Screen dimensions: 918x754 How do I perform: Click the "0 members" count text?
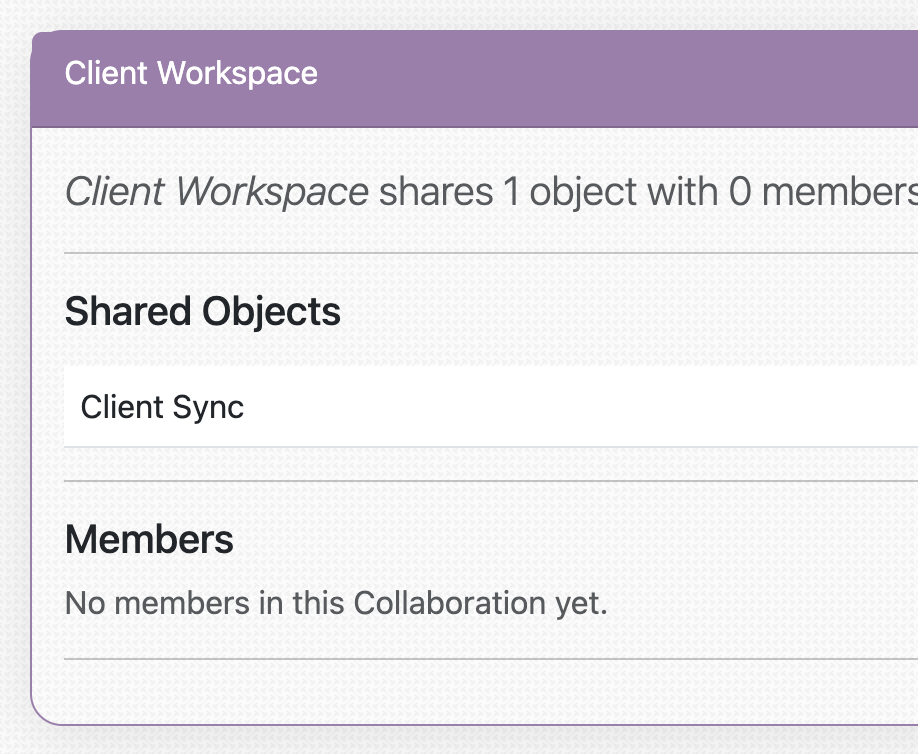click(820, 192)
